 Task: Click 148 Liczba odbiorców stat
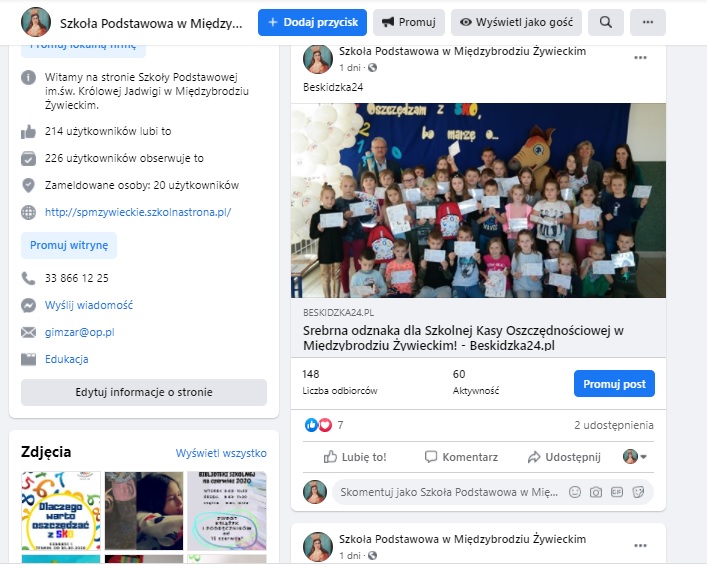340,382
